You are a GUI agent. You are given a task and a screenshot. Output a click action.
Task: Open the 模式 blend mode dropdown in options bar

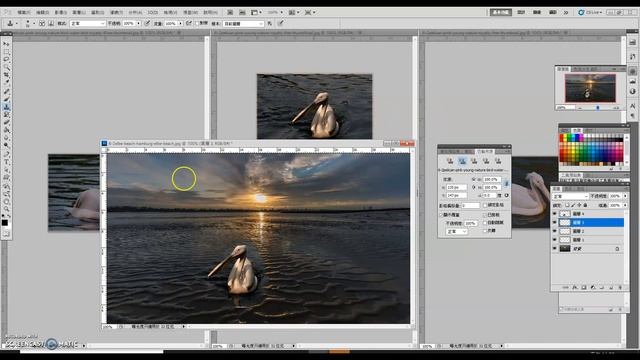tap(87, 24)
